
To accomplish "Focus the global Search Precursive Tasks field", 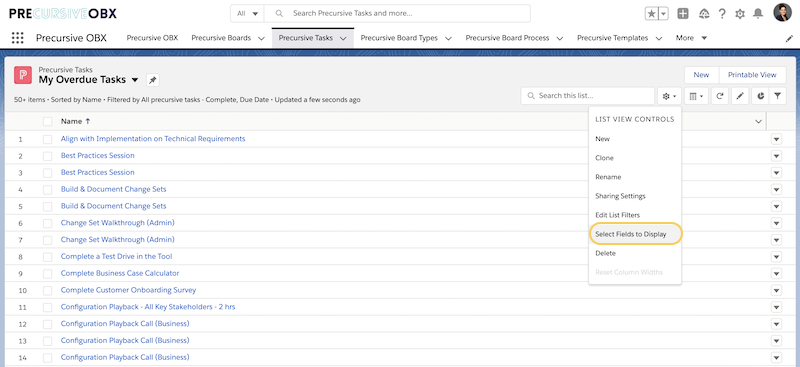I will tap(397, 14).
